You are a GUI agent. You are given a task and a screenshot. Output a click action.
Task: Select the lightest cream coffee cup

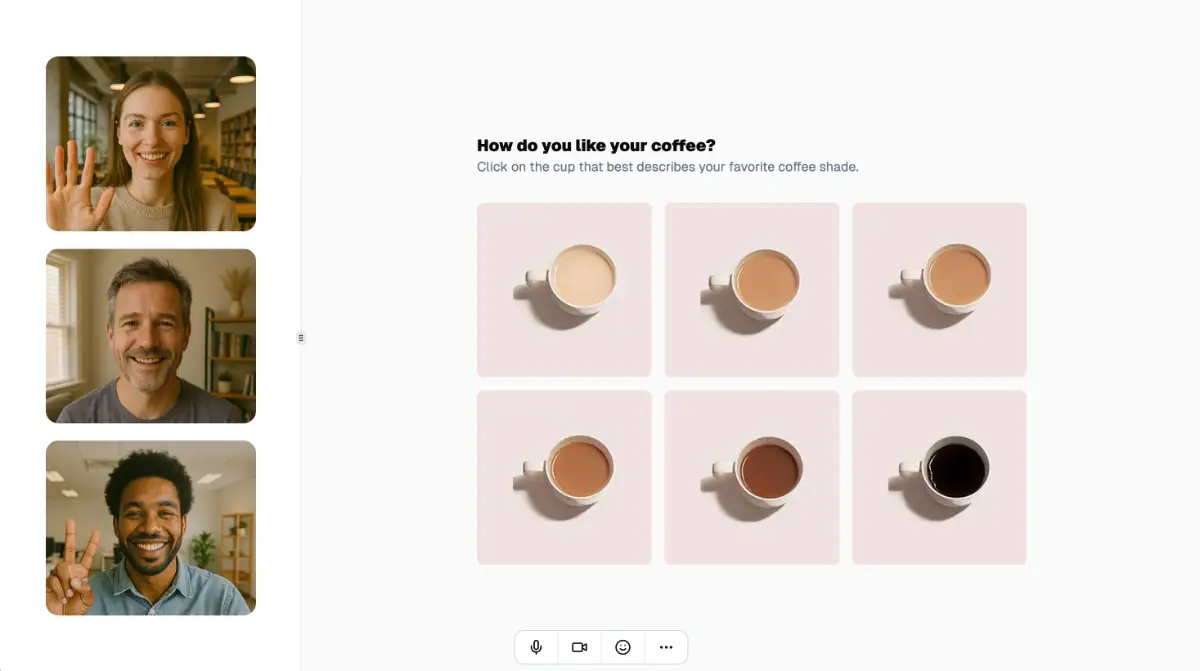pyautogui.click(x=564, y=290)
